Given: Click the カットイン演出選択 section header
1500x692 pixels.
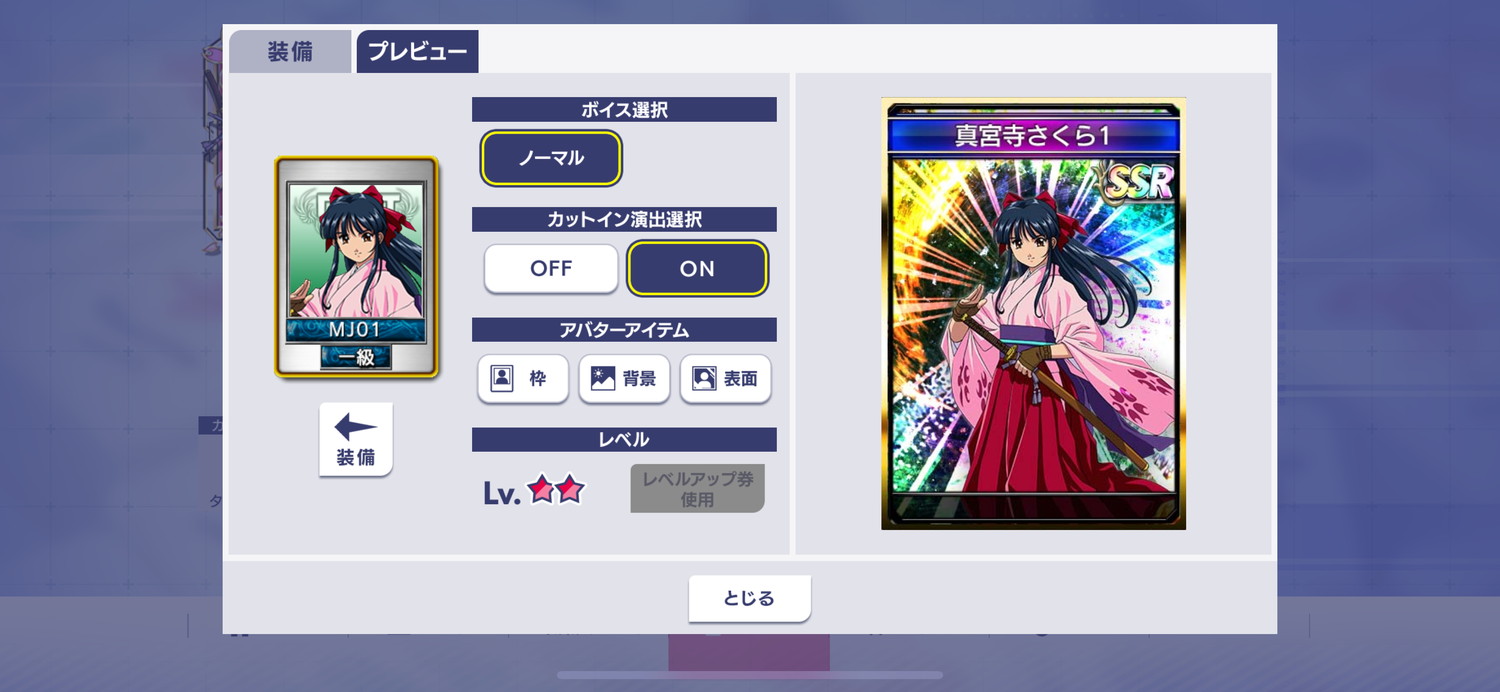Looking at the screenshot, I should [x=624, y=220].
